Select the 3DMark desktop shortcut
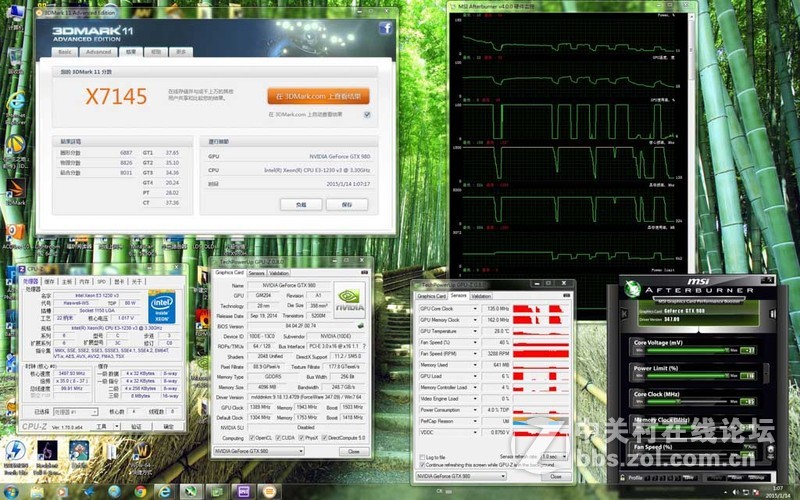 (15, 191)
